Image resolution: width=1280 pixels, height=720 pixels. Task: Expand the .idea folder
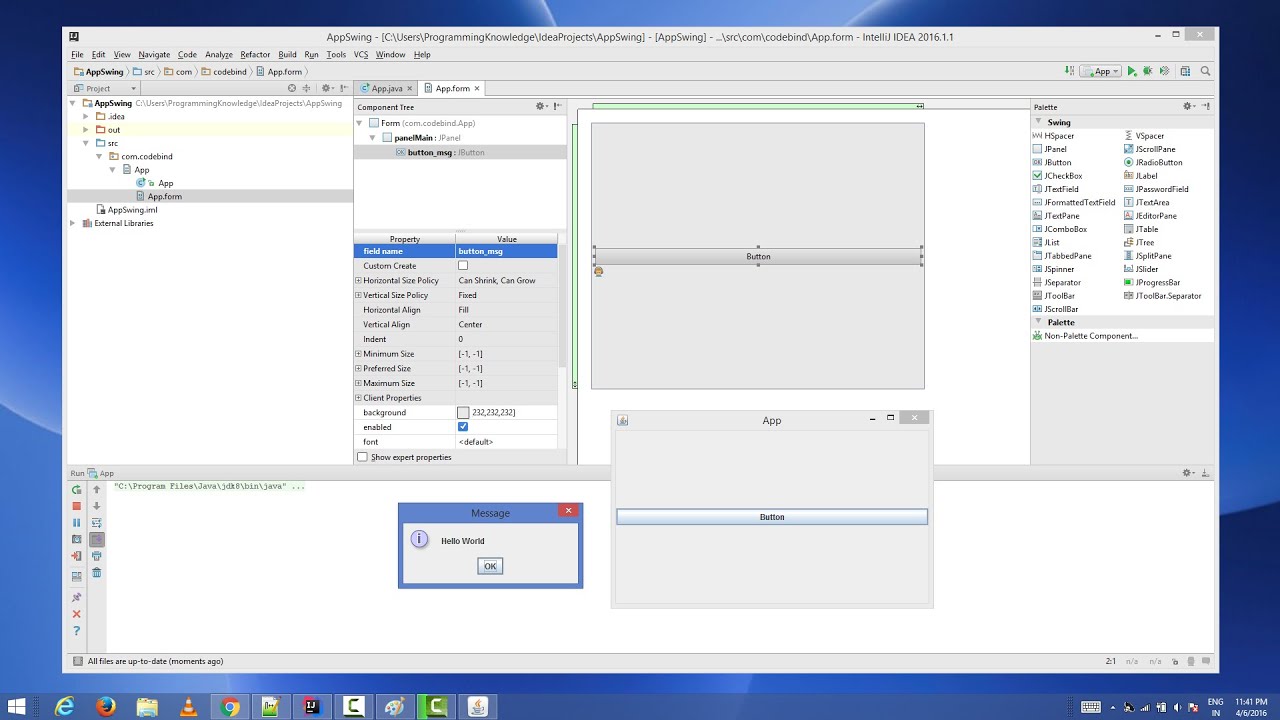click(86, 116)
